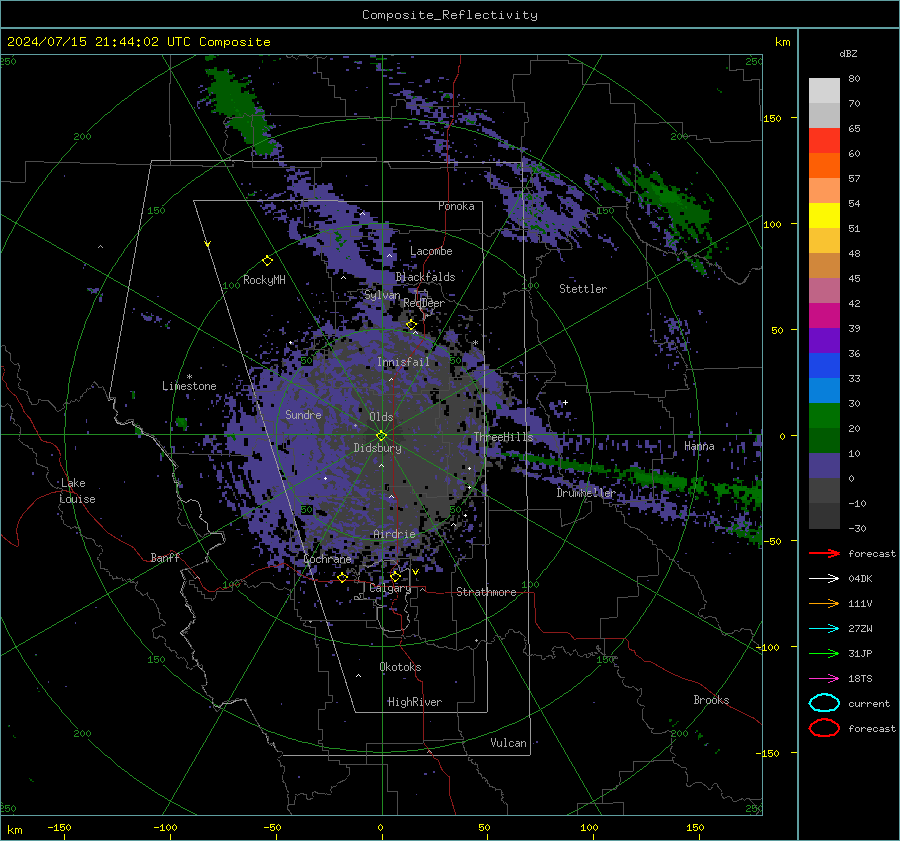Viewport: 900px width, 841px height.
Task: Click the 'current' legend label
Action: pos(869,704)
